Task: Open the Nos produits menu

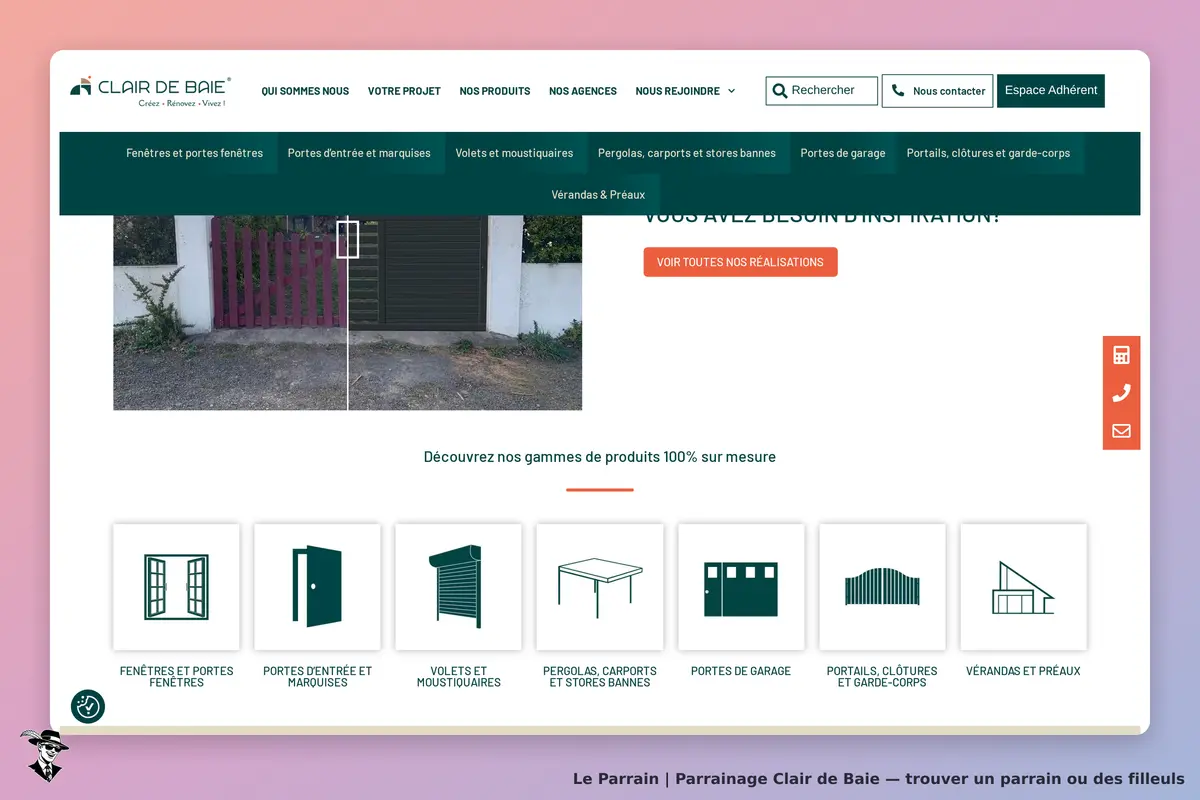Action: click(495, 91)
